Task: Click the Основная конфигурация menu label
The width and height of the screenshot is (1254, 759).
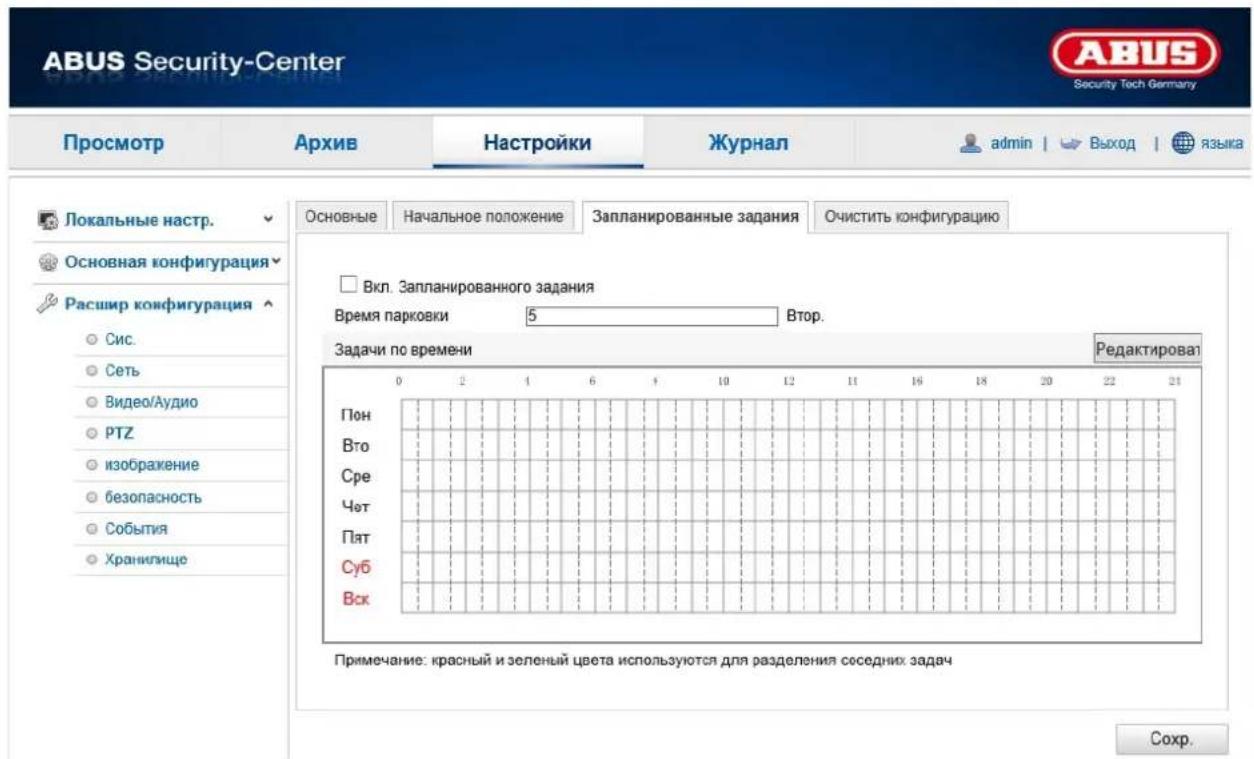Action: [167, 263]
